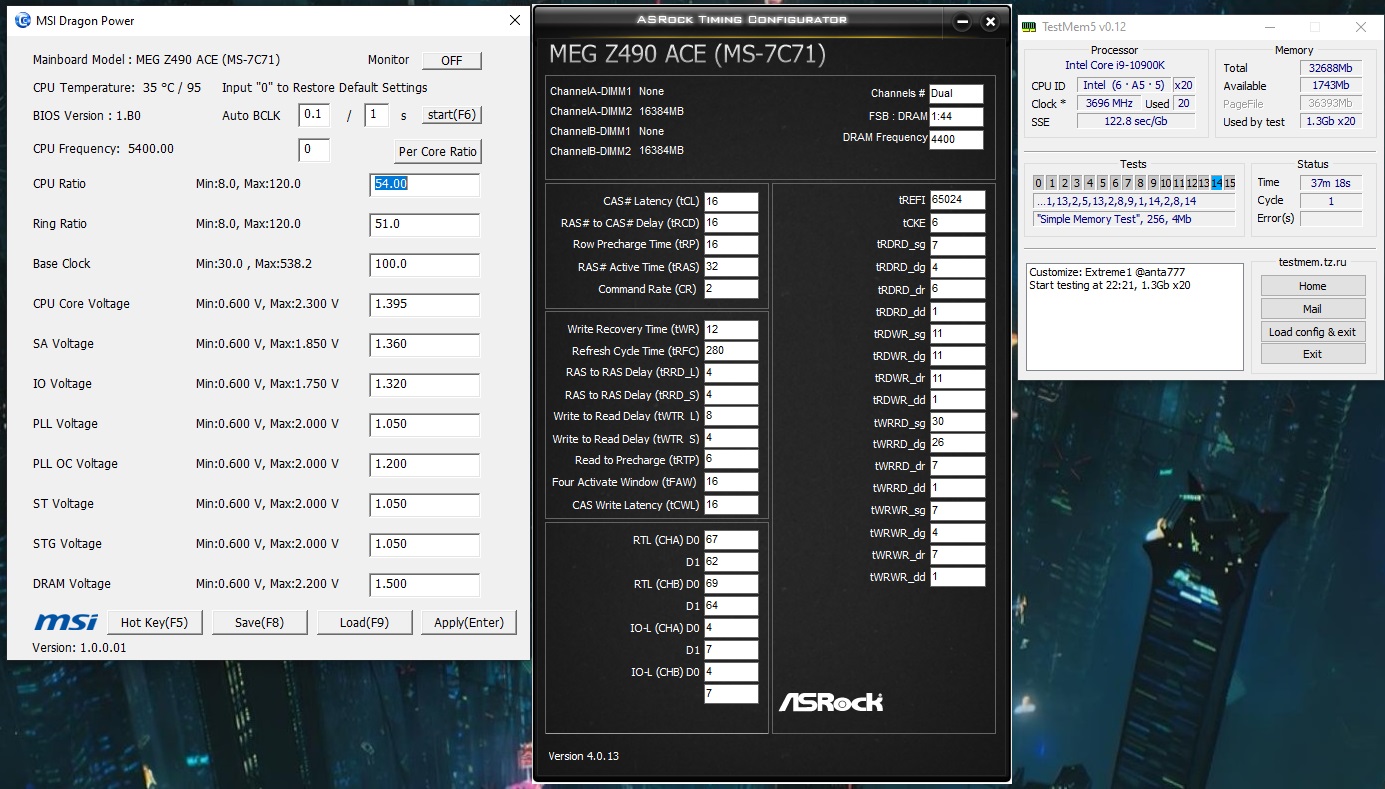Screen dimensions: 1385x789
Task: Close the MSI Dragon Power window
Action: point(515,20)
